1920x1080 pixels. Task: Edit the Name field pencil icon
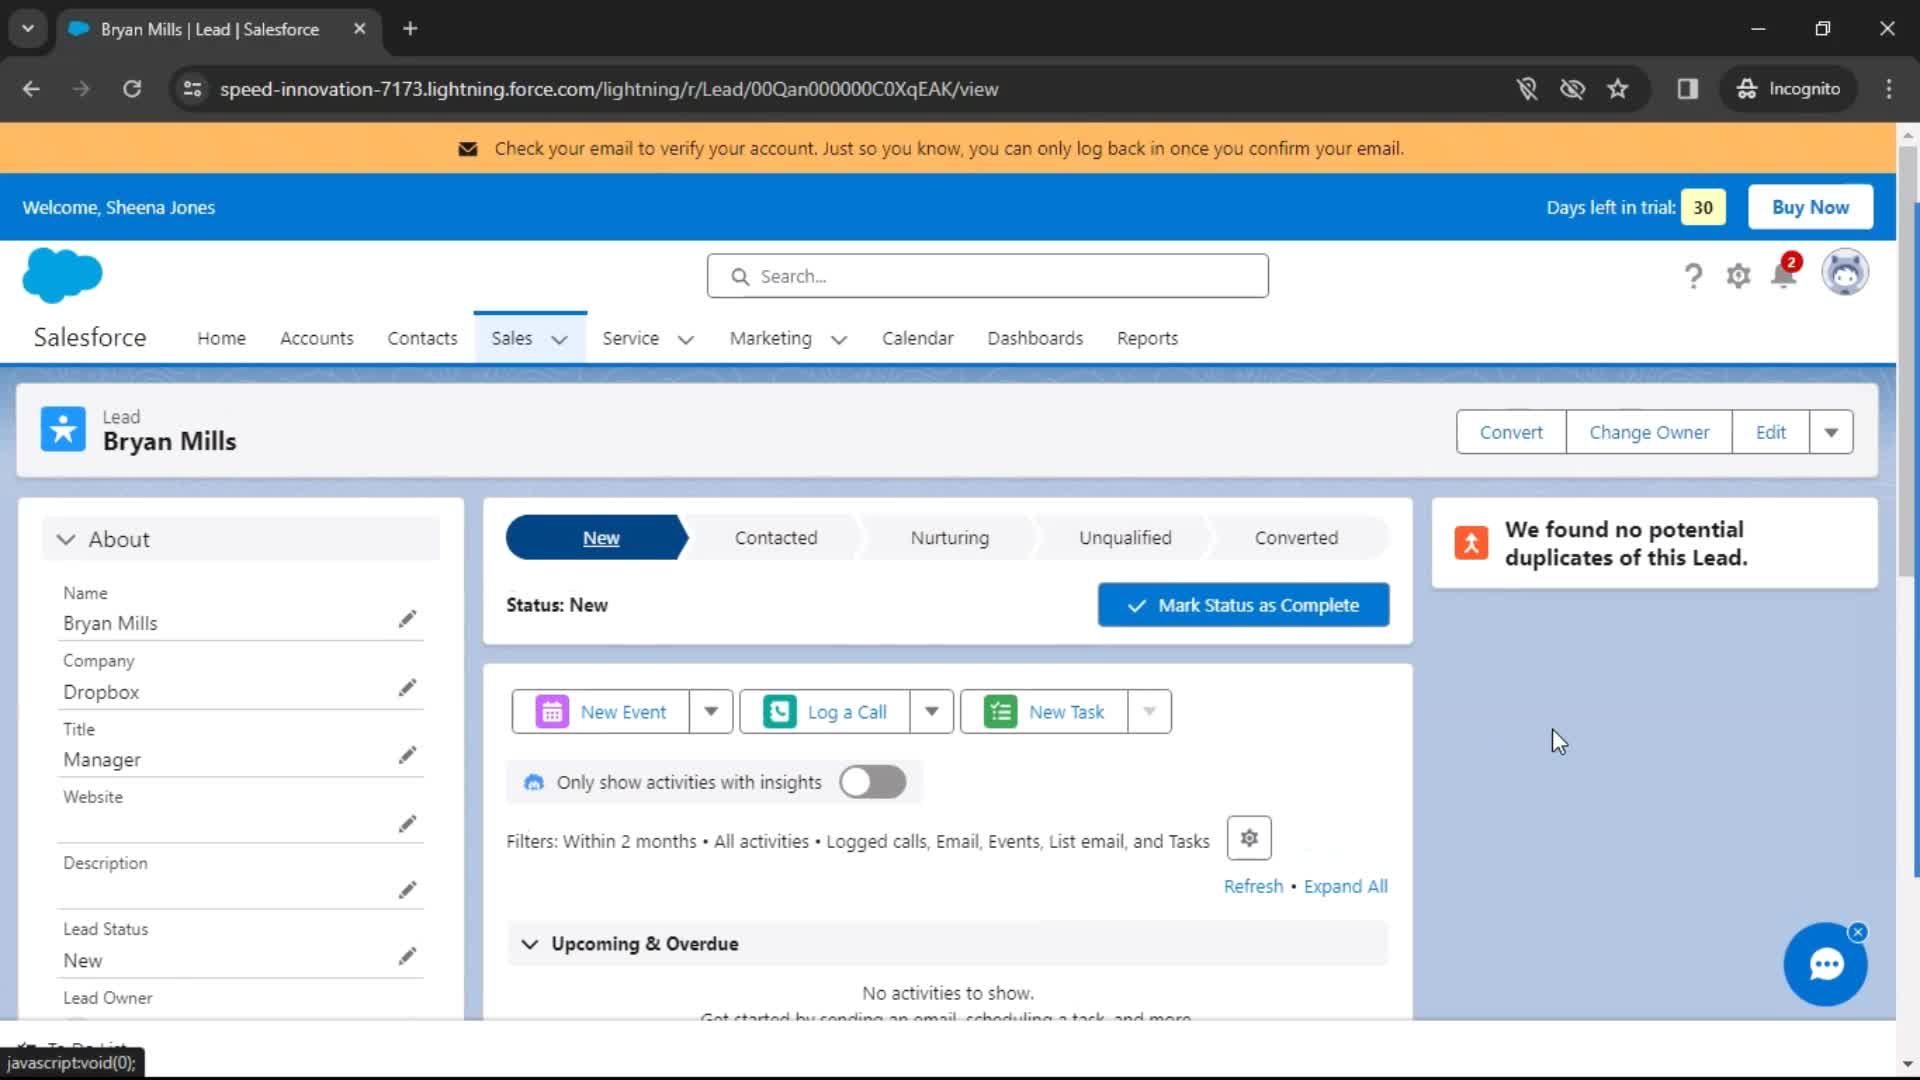tap(407, 620)
